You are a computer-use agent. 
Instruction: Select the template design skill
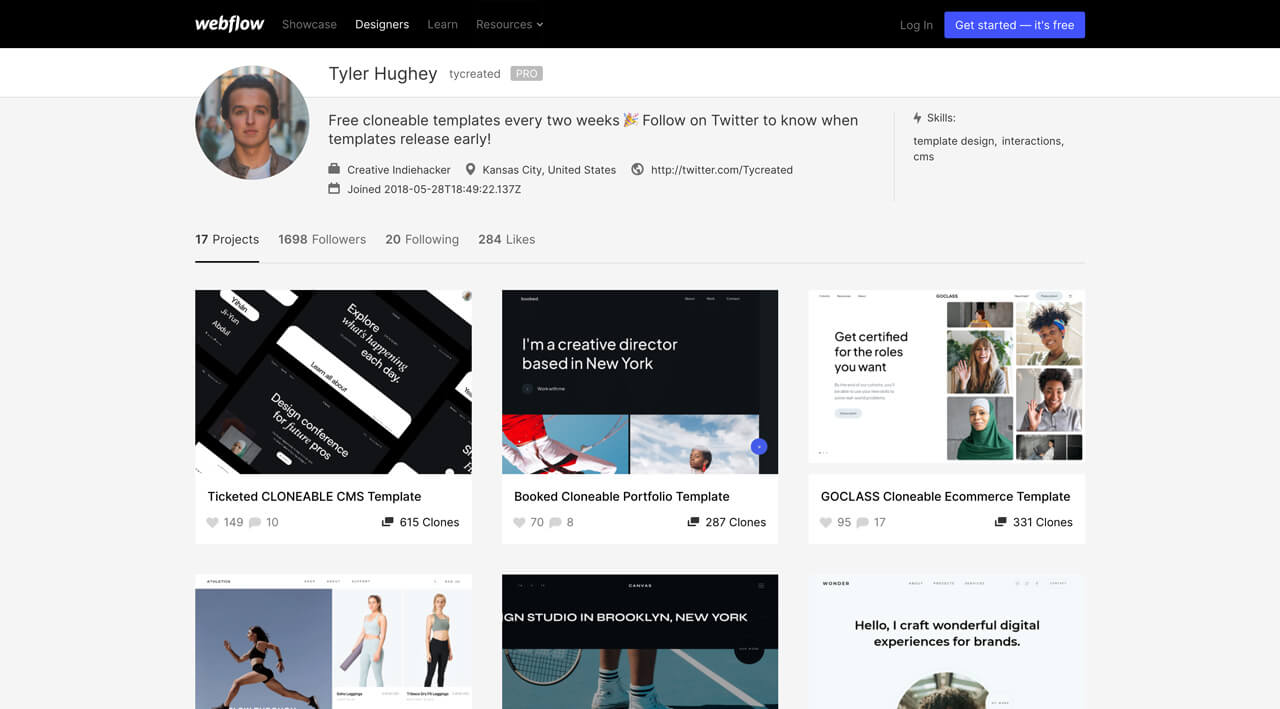954,141
